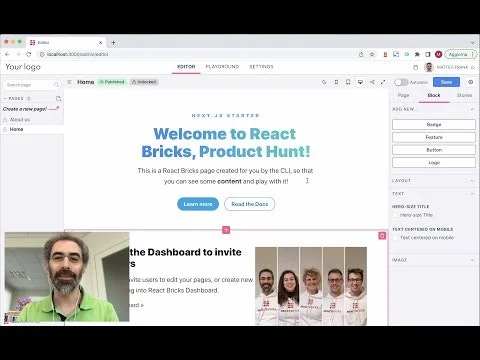Click the clipboard icon near user avatar

tap(415, 67)
